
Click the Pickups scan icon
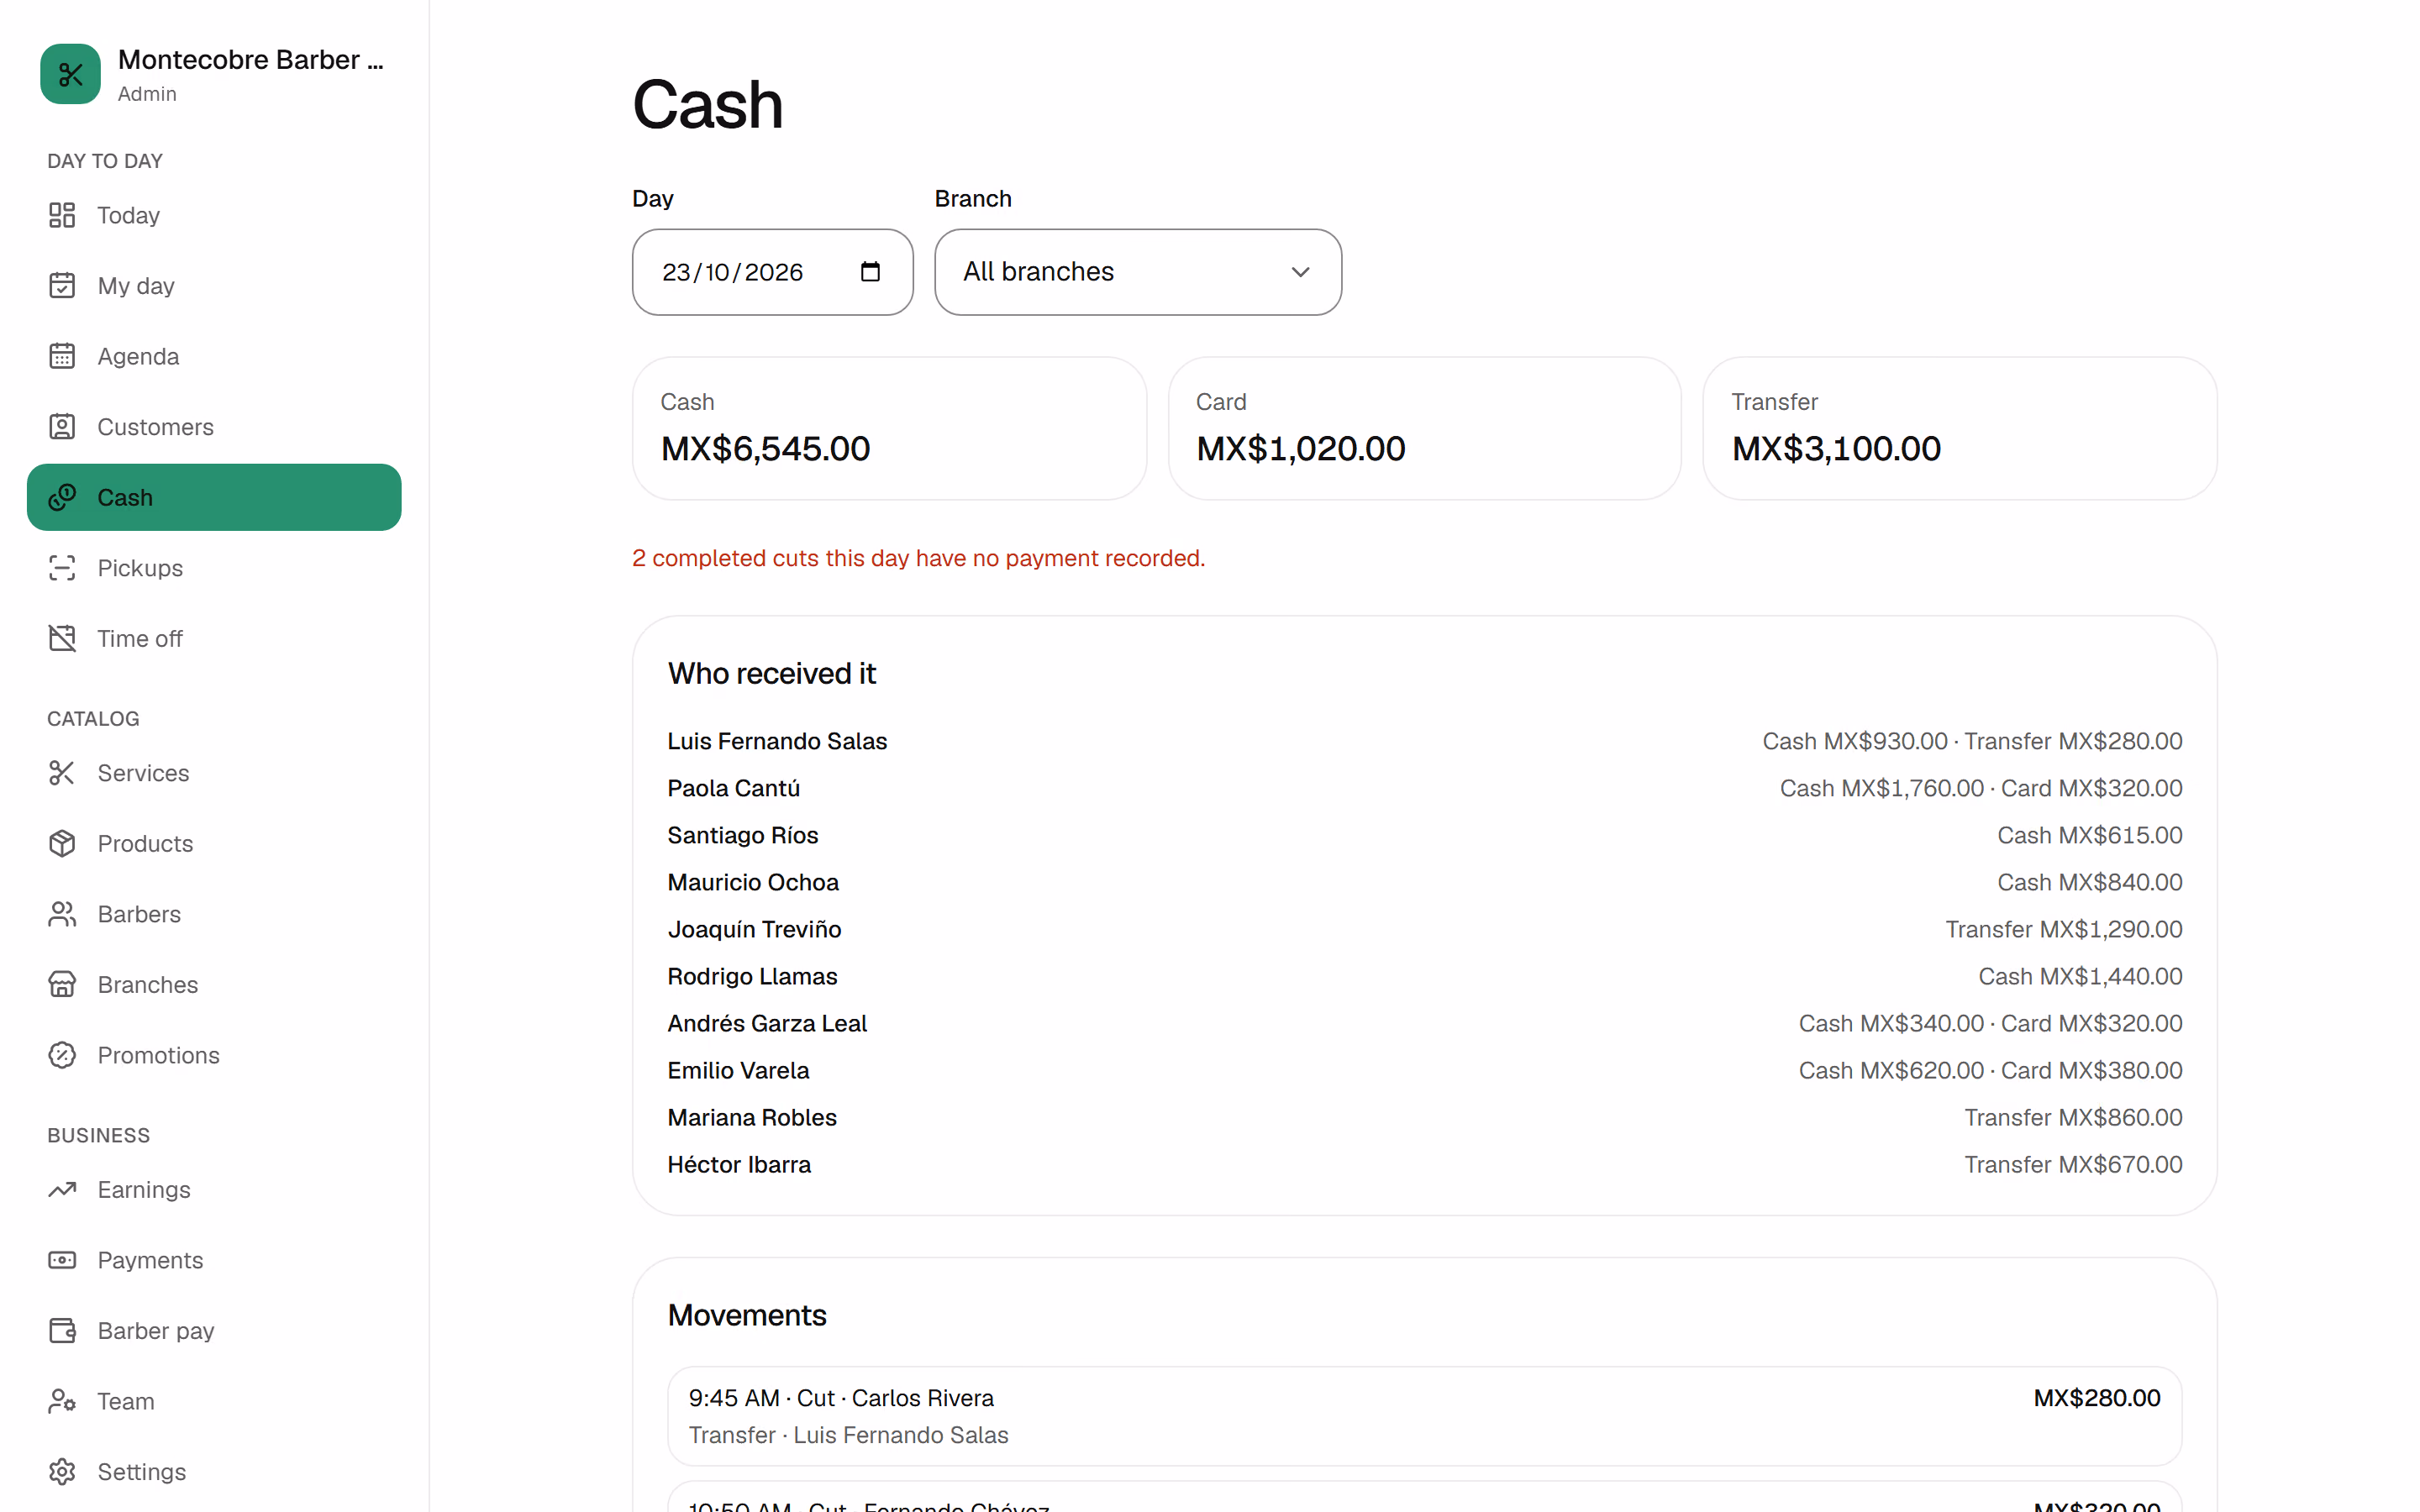pos(62,568)
